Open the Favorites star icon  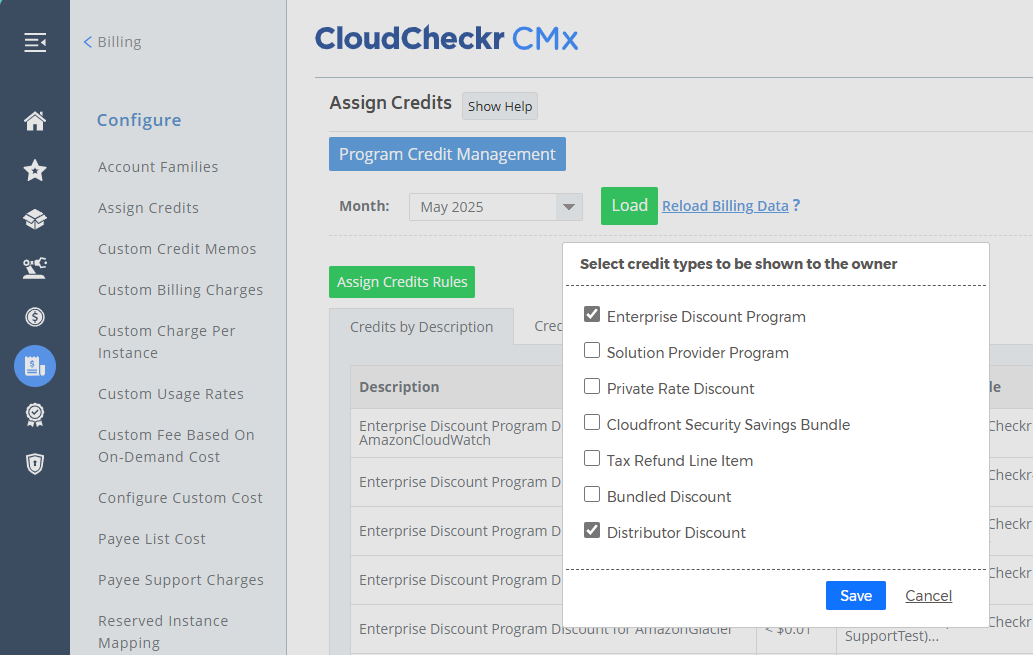click(x=35, y=171)
